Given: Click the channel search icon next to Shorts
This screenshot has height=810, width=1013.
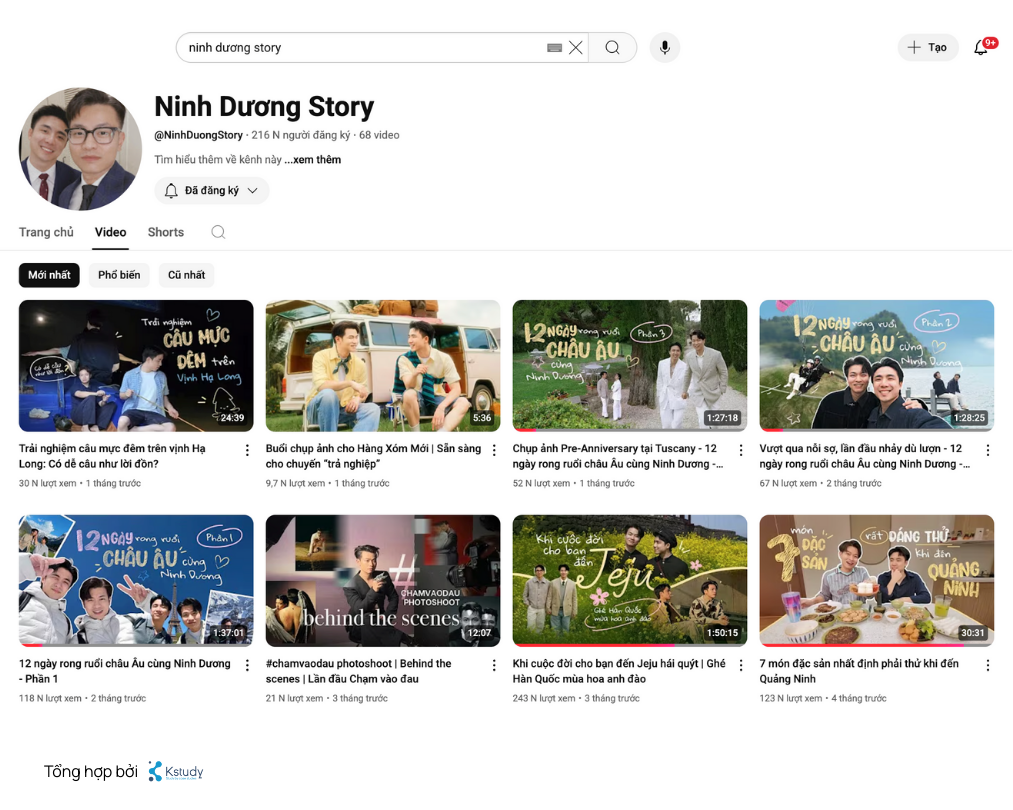Looking at the screenshot, I should (217, 232).
